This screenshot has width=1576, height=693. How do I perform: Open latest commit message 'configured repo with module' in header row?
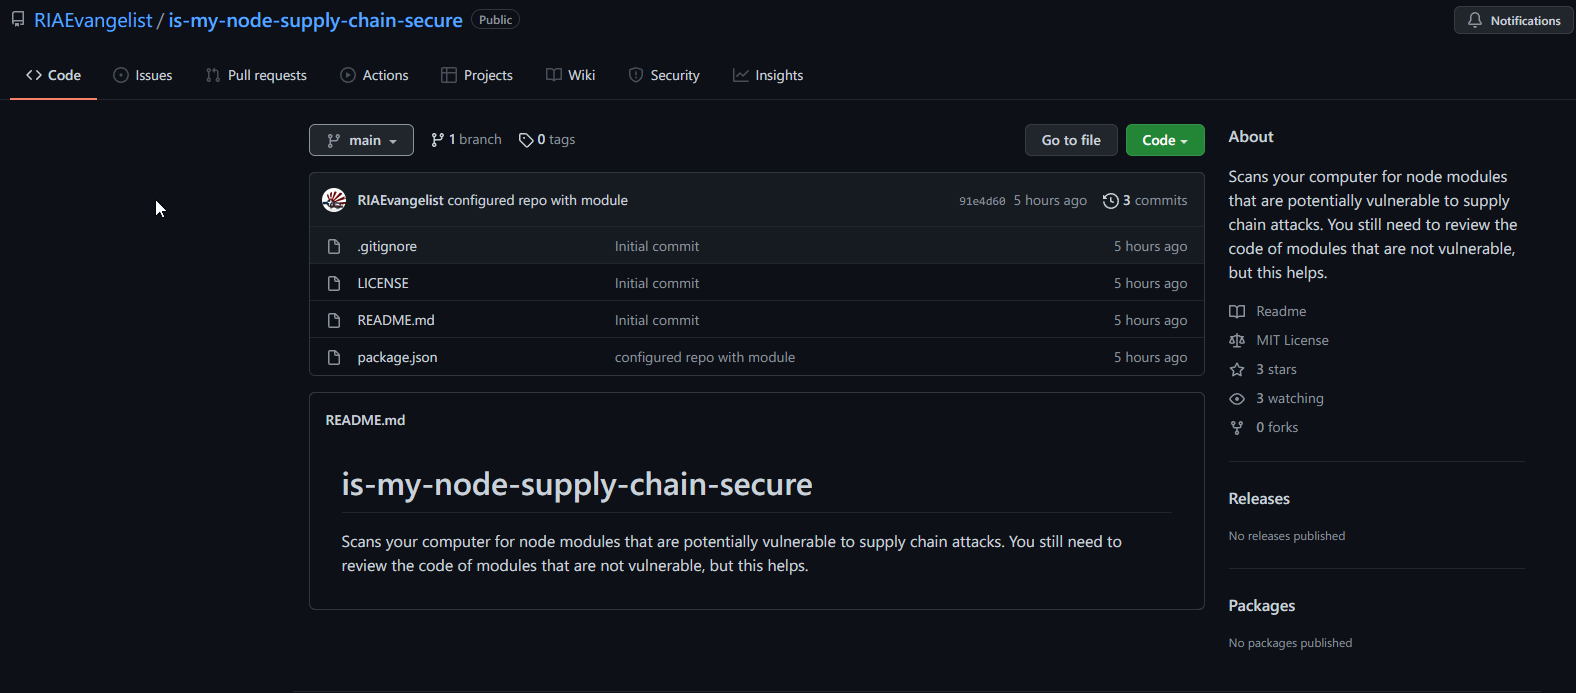[x=537, y=200]
